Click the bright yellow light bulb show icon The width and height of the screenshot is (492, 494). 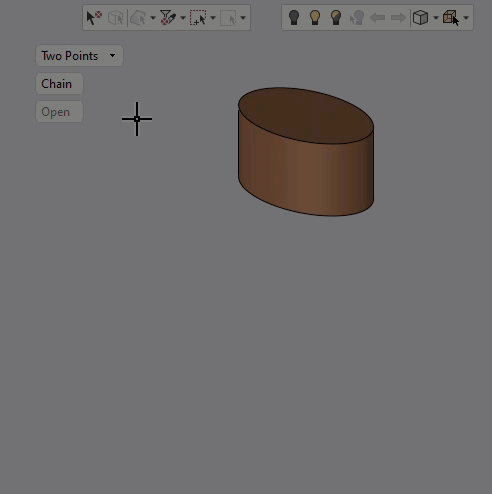pos(315,18)
